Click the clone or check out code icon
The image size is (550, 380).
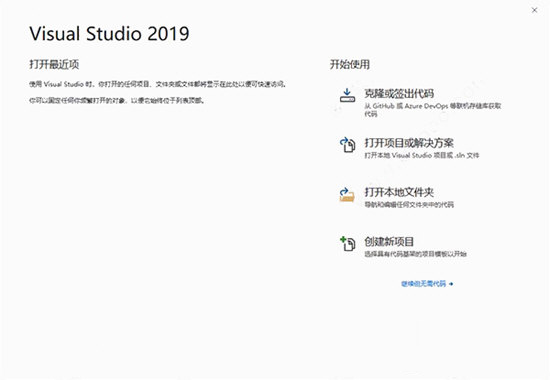[347, 95]
